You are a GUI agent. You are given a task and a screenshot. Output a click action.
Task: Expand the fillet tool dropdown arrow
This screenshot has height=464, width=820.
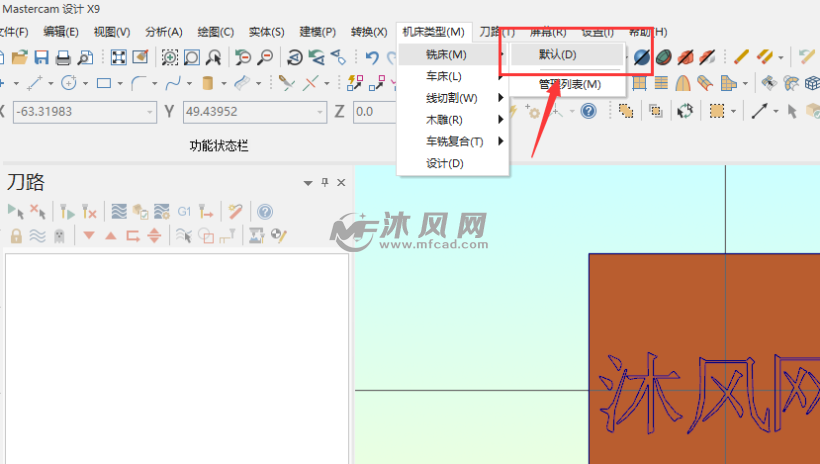coord(154,83)
